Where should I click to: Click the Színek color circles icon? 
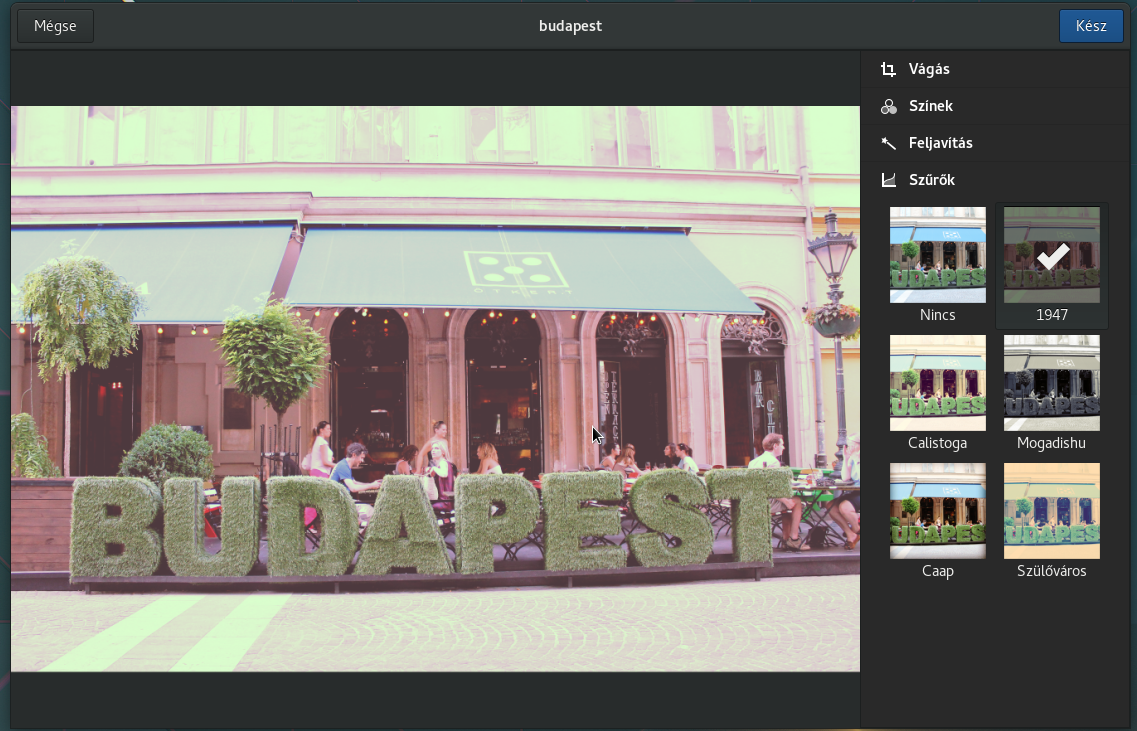pos(888,106)
